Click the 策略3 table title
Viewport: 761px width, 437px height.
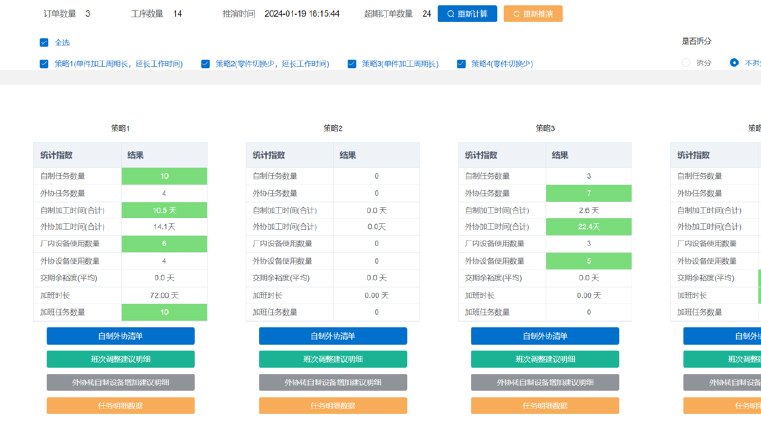pyautogui.click(x=545, y=128)
